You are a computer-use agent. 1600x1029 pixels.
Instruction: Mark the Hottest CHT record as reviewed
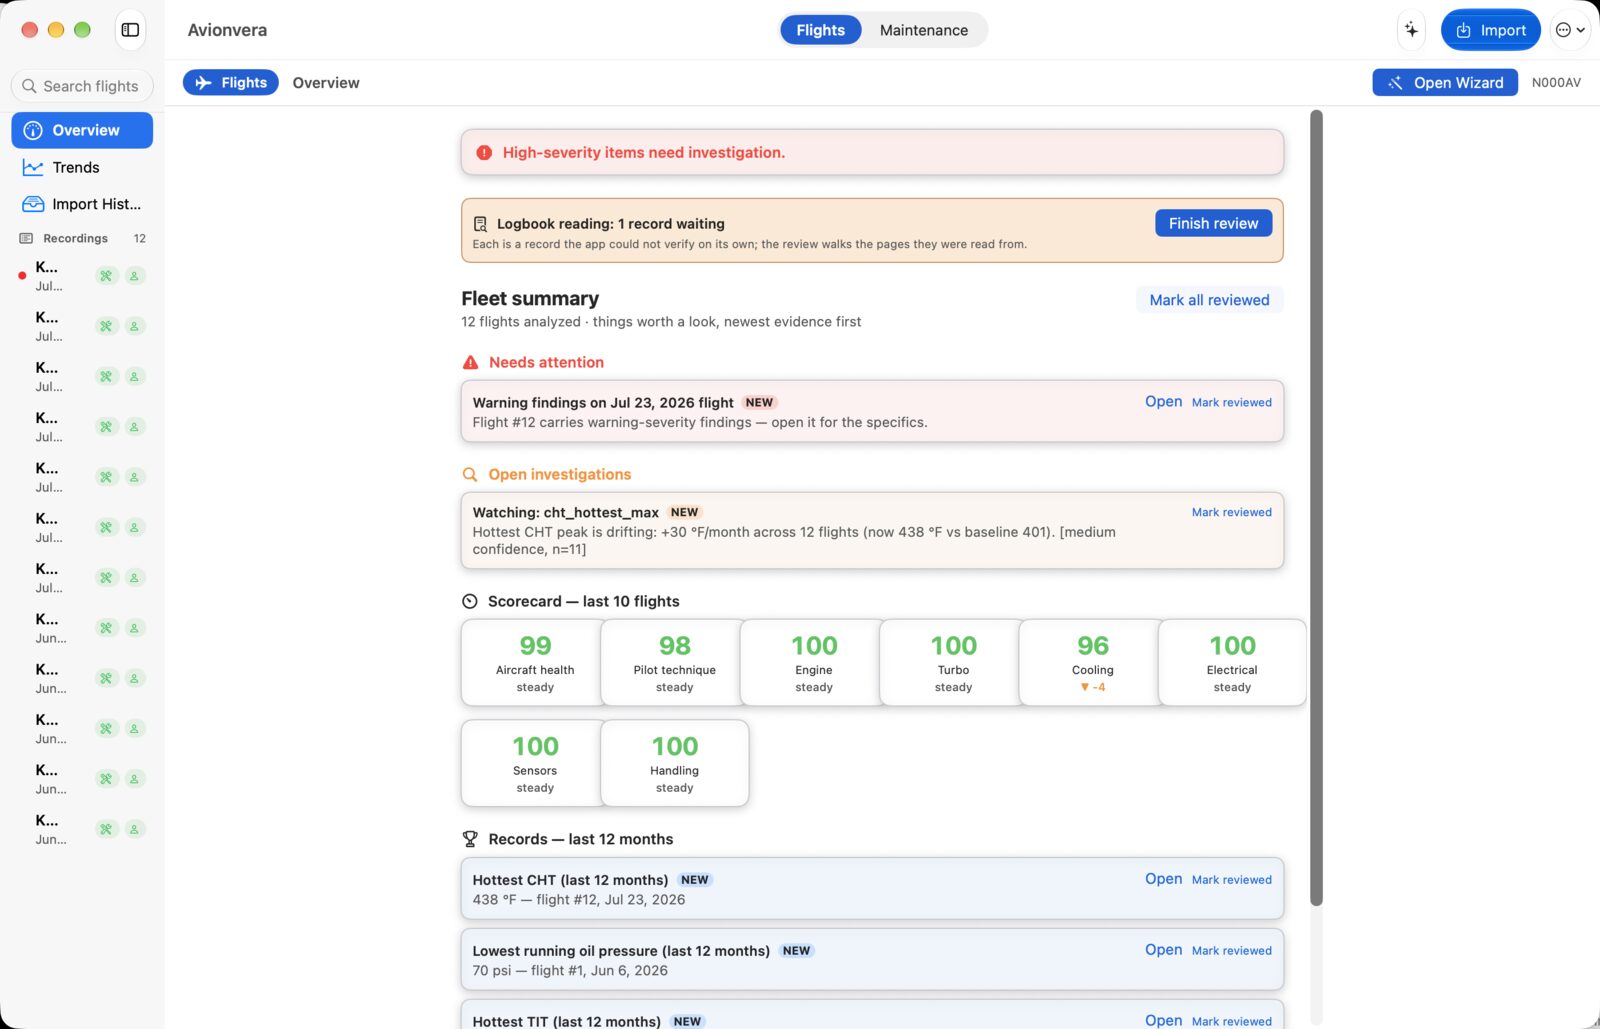pyautogui.click(x=1232, y=880)
